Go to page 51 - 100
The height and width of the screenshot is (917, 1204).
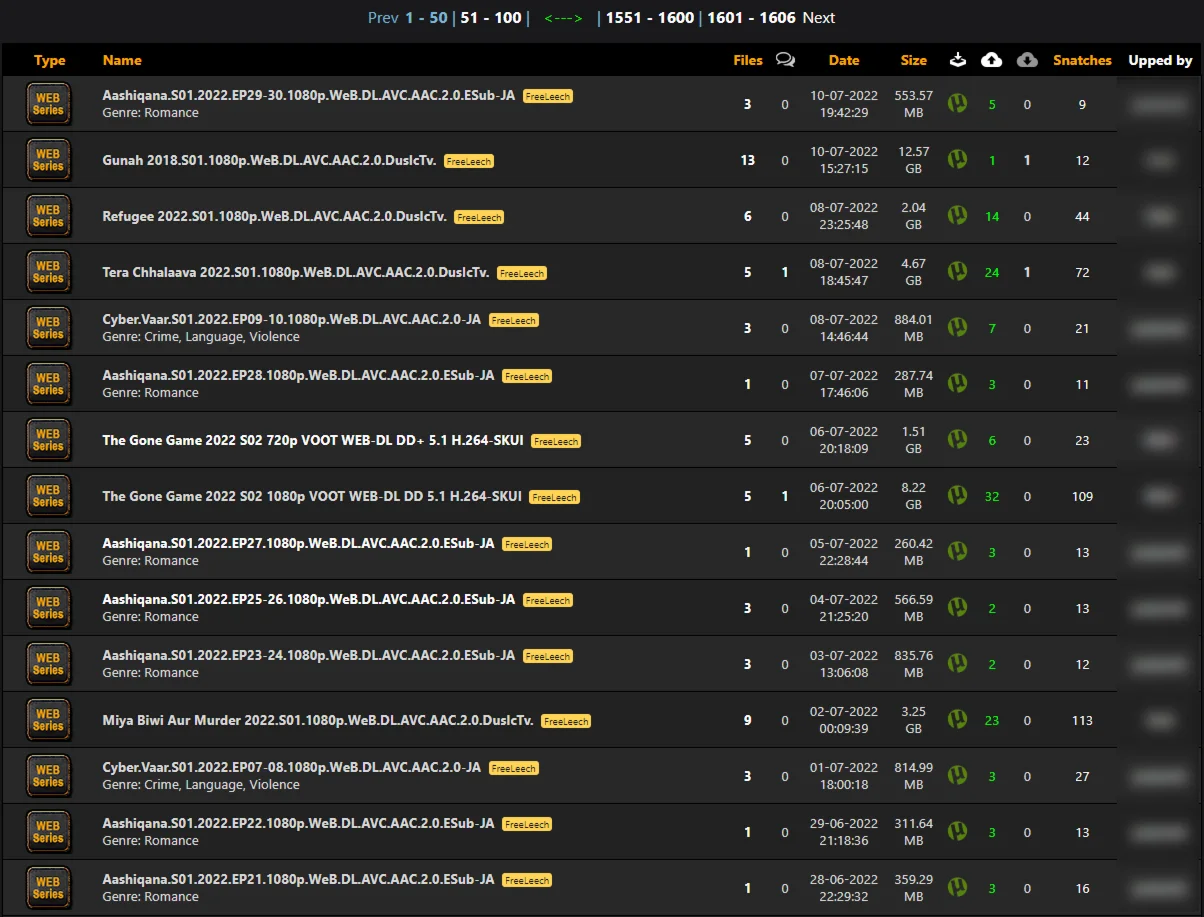(491, 18)
